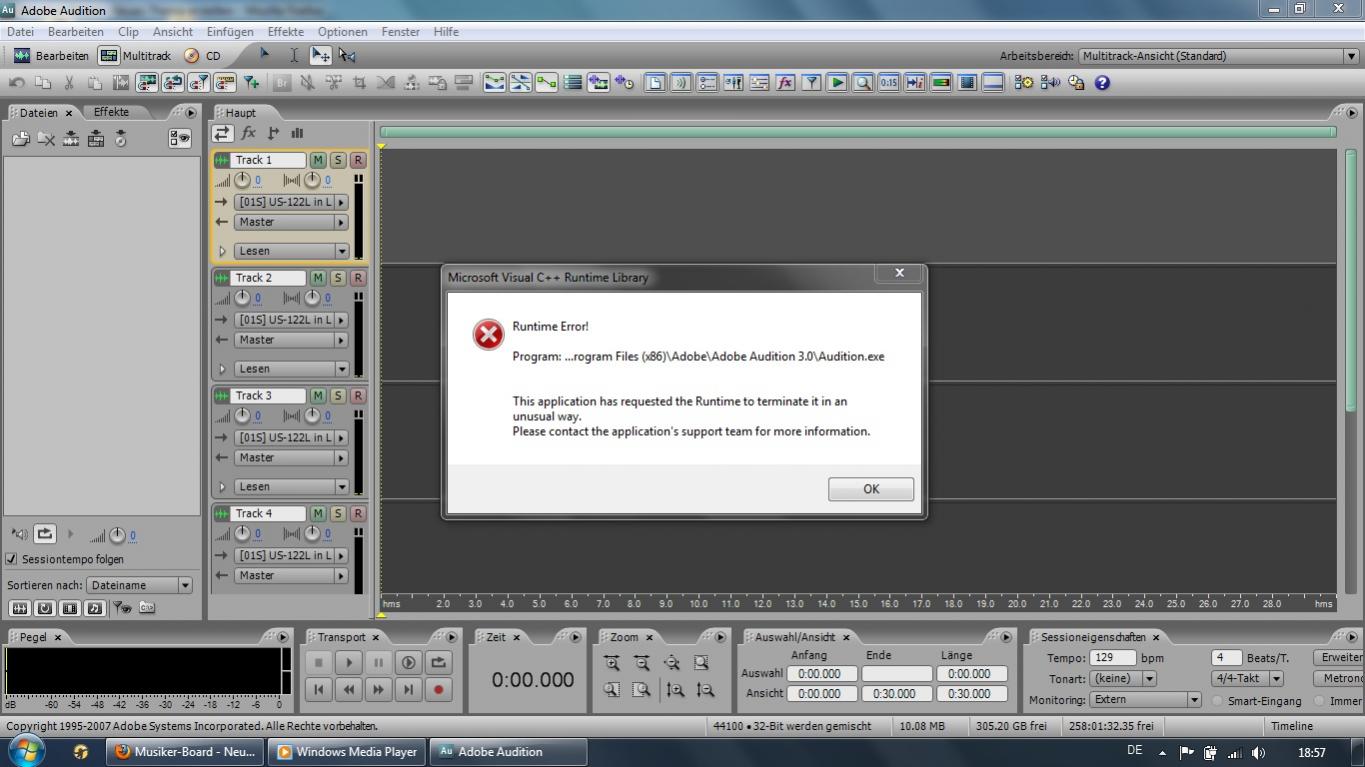Open Track 1 Lesen automation dropdown
Viewport: 1365px width, 767px height.
click(291, 251)
